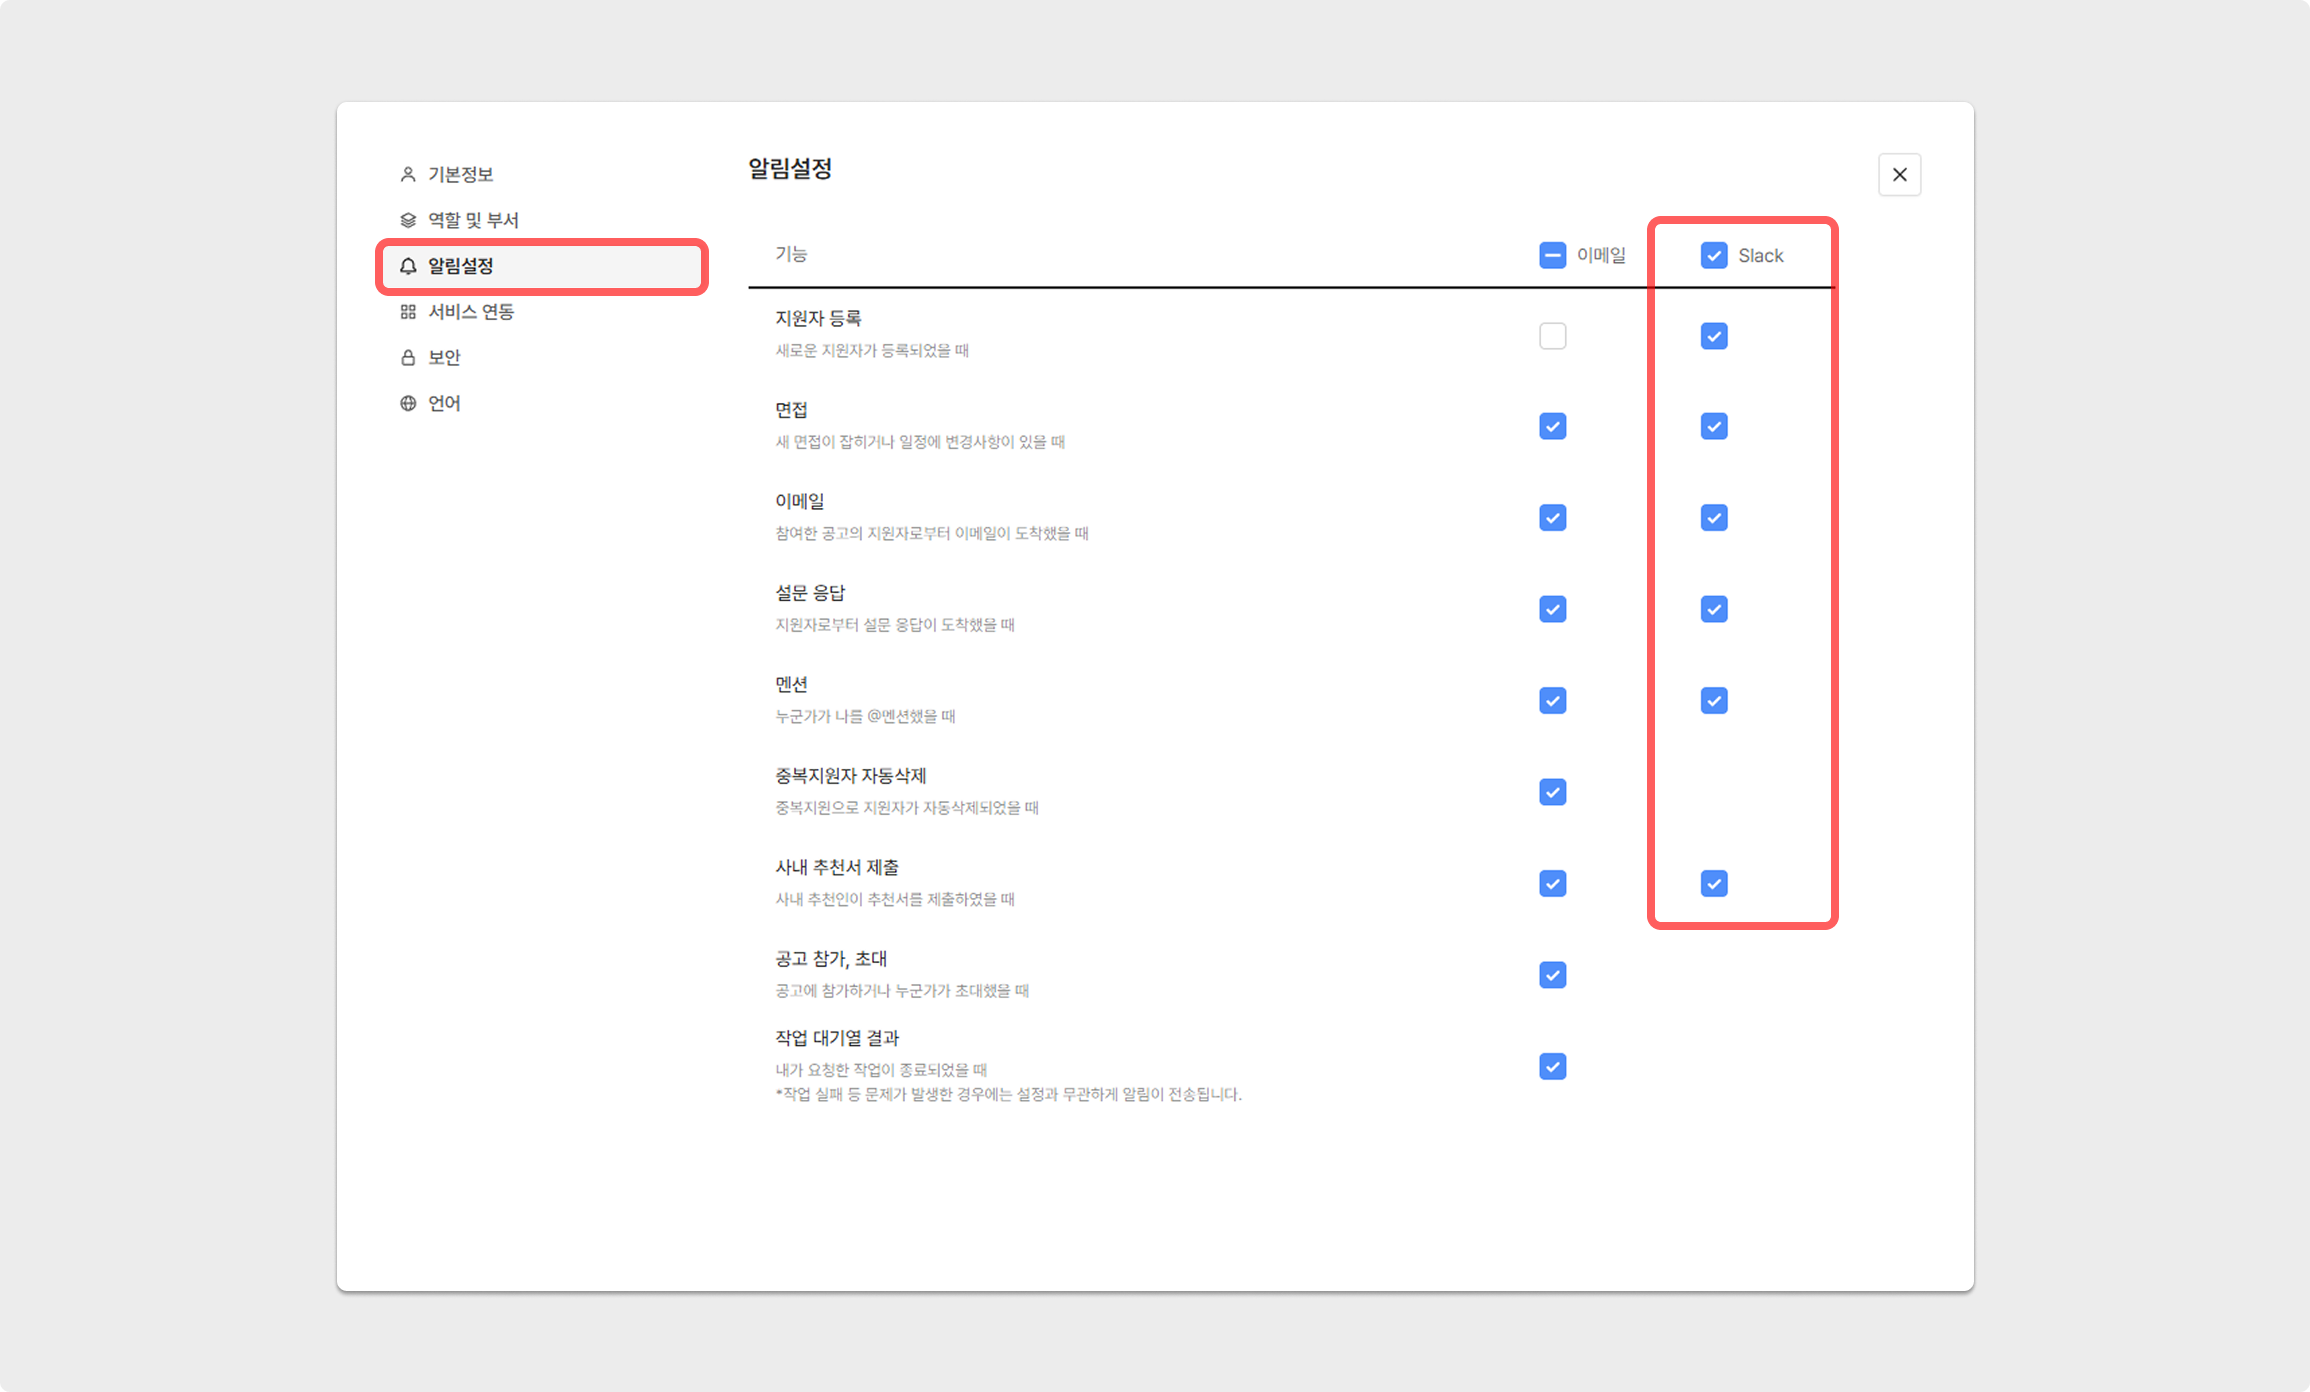Close the settings dialog with X
The width and height of the screenshot is (2310, 1392).
point(1899,175)
